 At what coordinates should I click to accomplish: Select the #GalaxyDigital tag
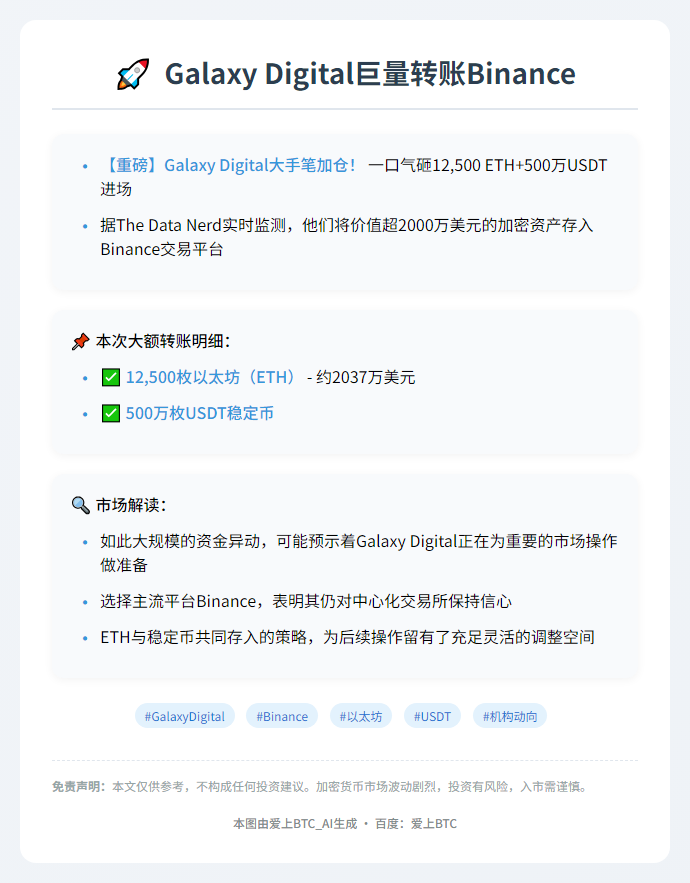(185, 716)
